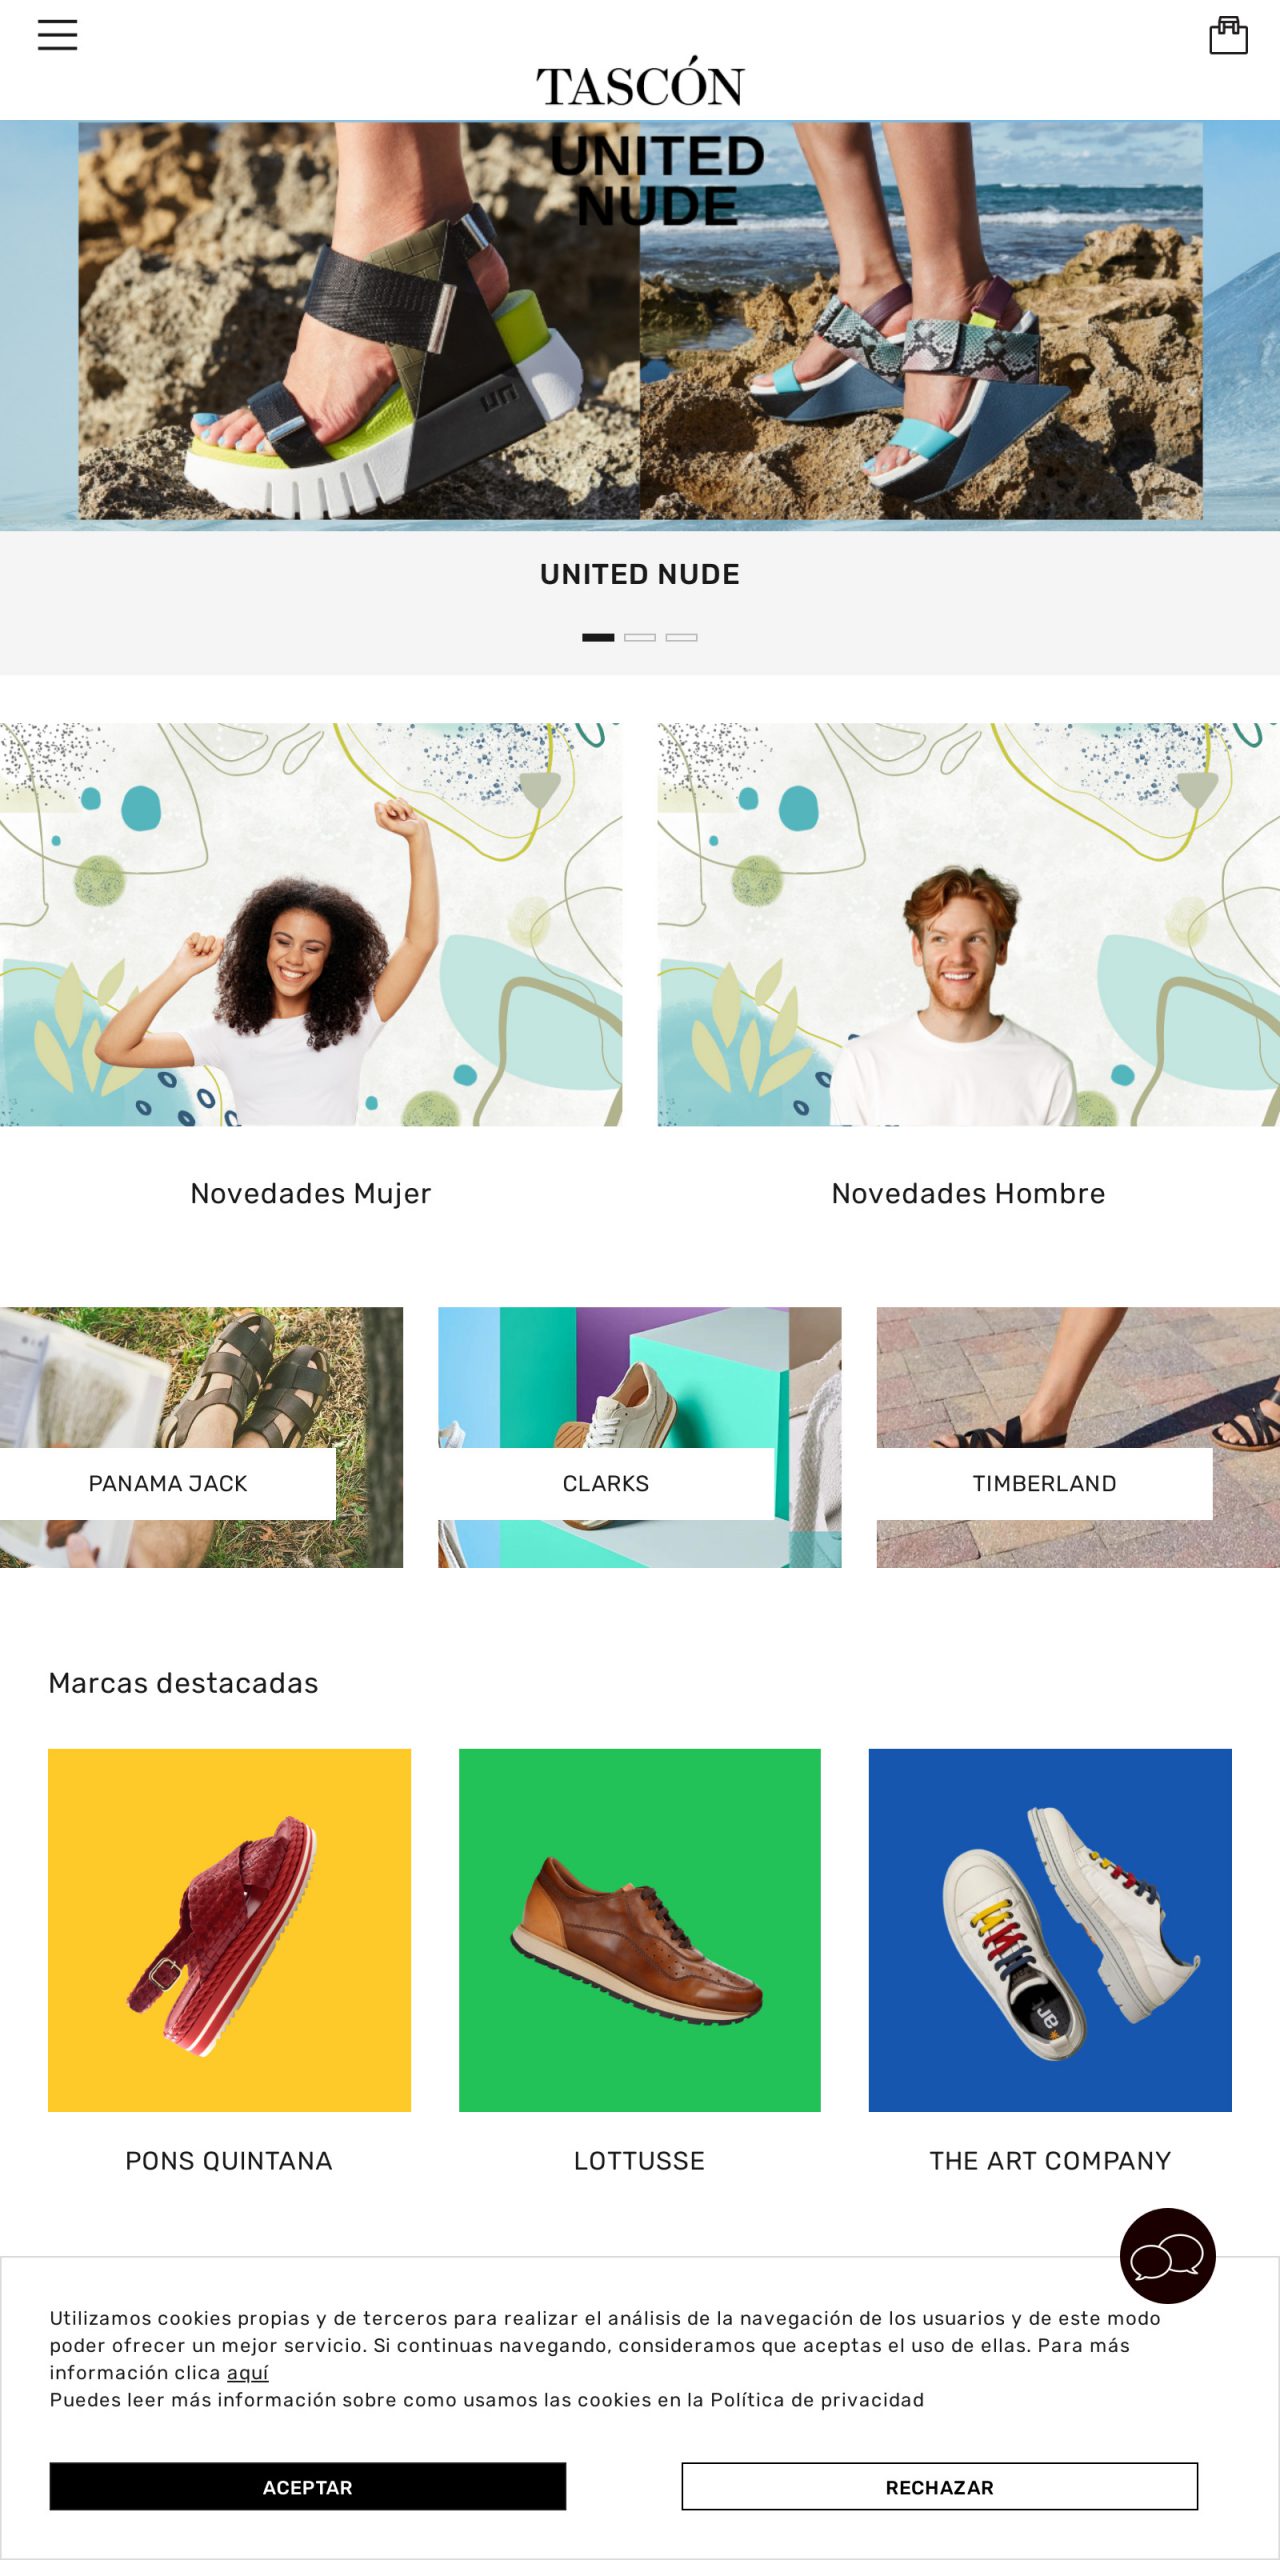Select the TIMBERLAND brand label
This screenshot has height=2560, width=1280.
point(1044,1483)
